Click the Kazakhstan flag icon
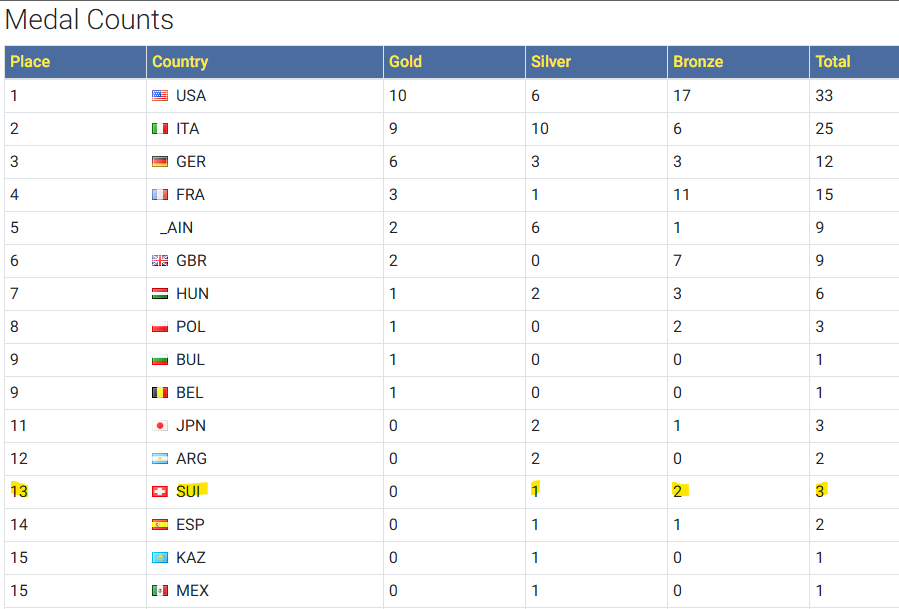This screenshot has height=609, width=899. pyautogui.click(x=160, y=558)
